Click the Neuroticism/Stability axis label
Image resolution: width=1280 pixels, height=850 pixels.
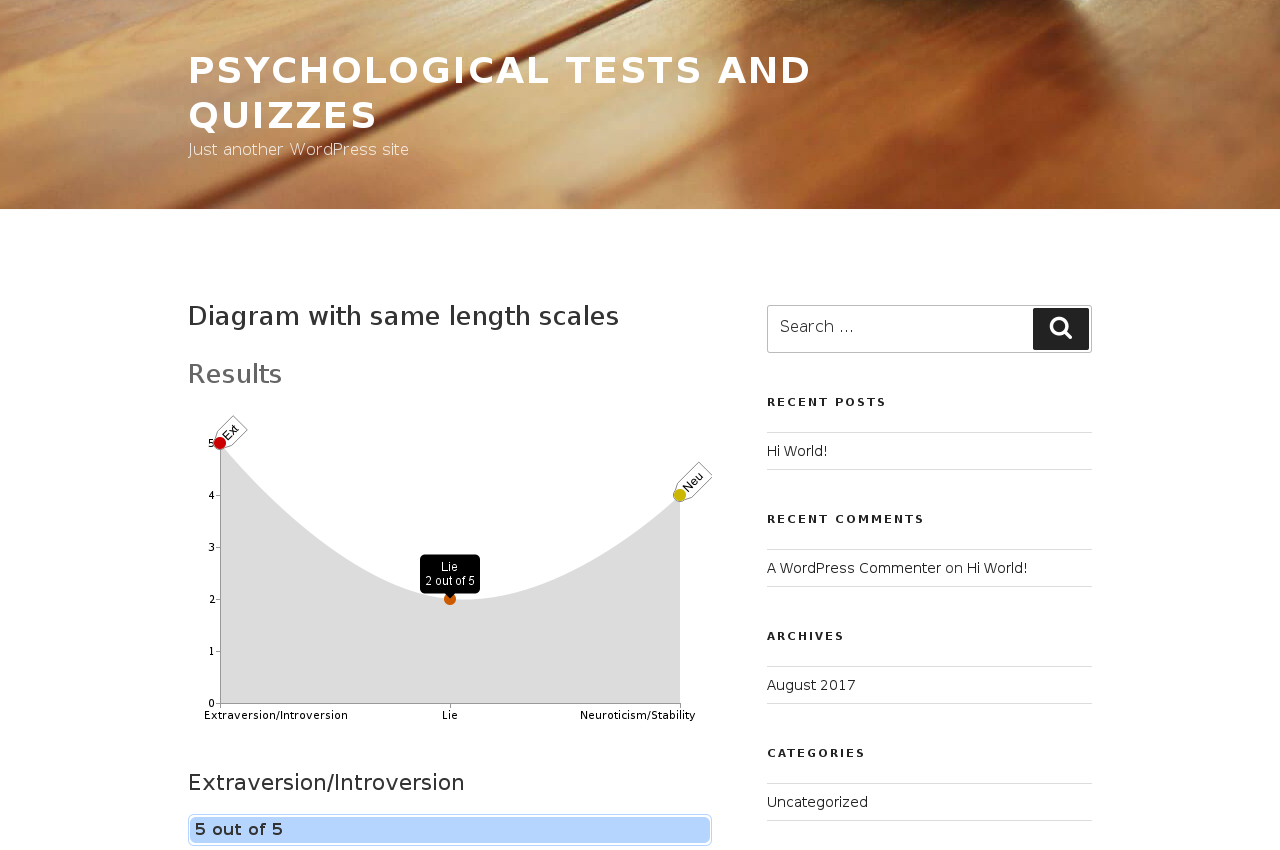point(637,716)
